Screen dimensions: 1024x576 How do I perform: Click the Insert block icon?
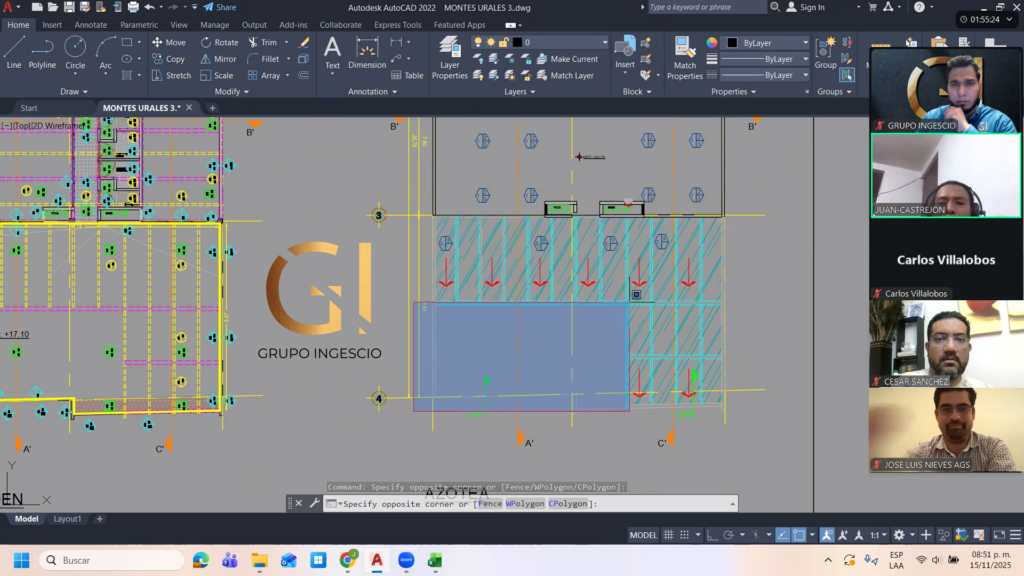click(625, 51)
